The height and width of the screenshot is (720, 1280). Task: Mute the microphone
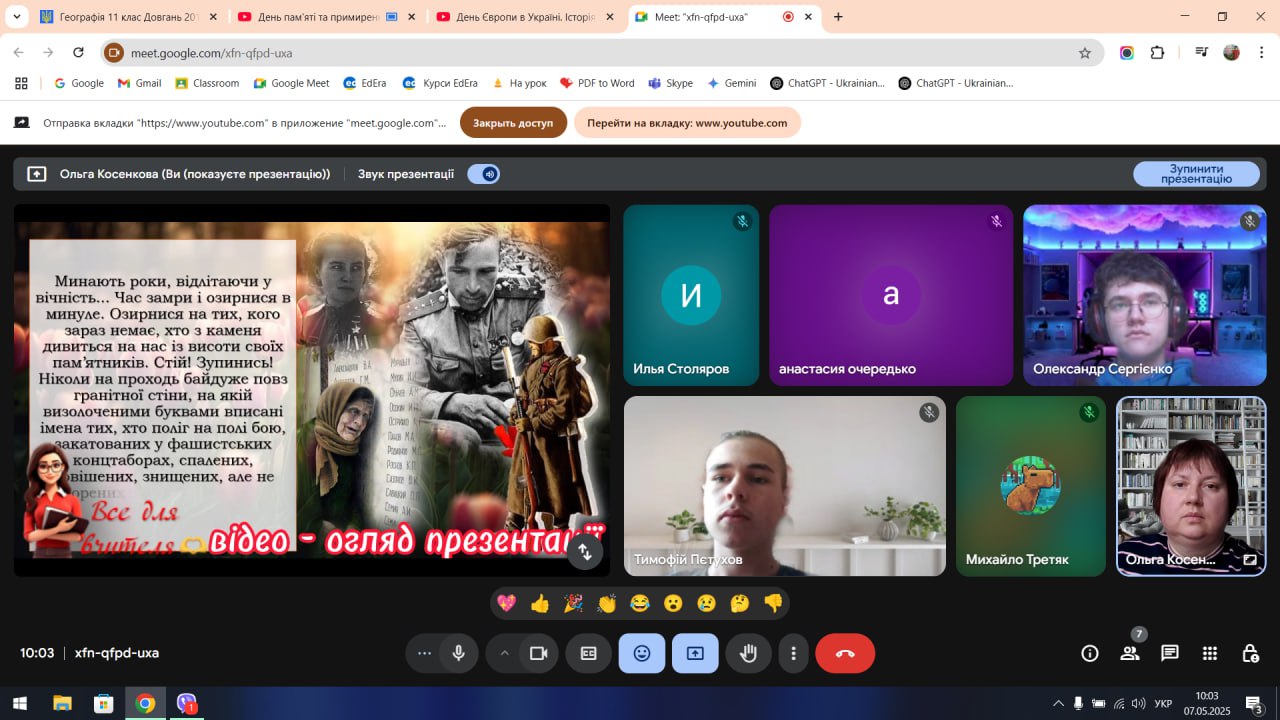[459, 654]
